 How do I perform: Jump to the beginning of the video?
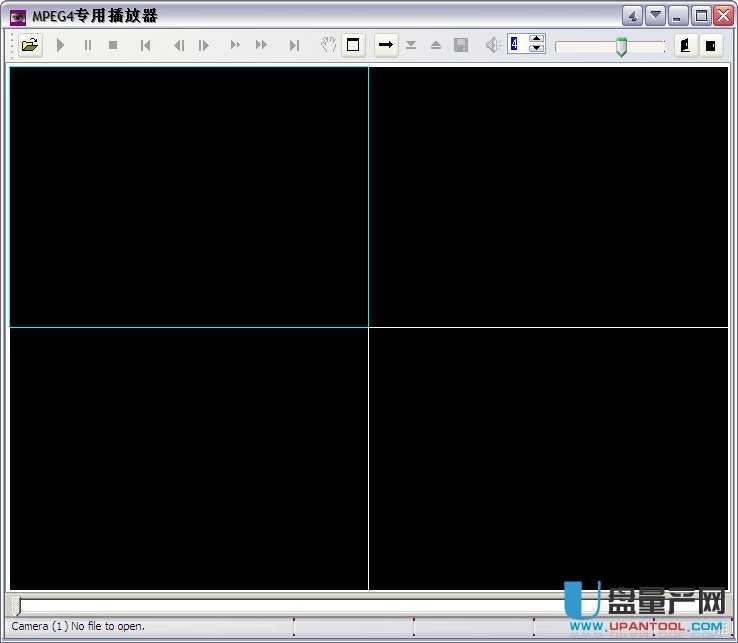pyautogui.click(x=146, y=45)
